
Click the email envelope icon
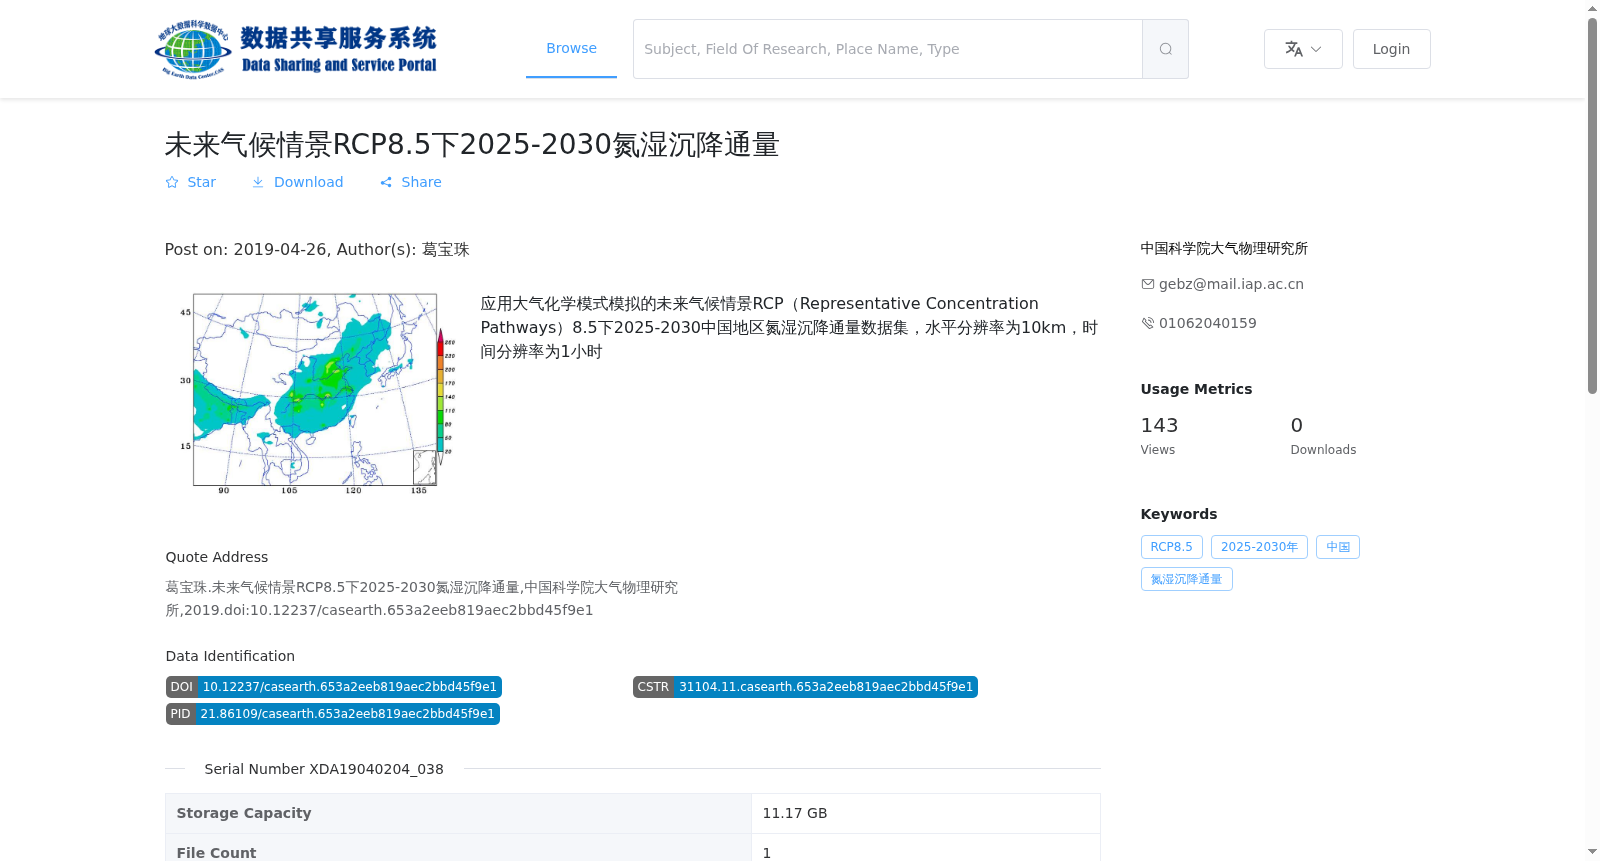click(x=1148, y=284)
